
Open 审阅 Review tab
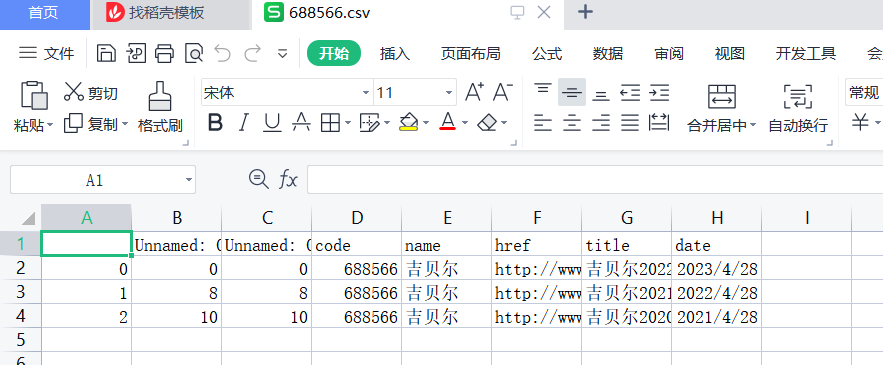668,54
